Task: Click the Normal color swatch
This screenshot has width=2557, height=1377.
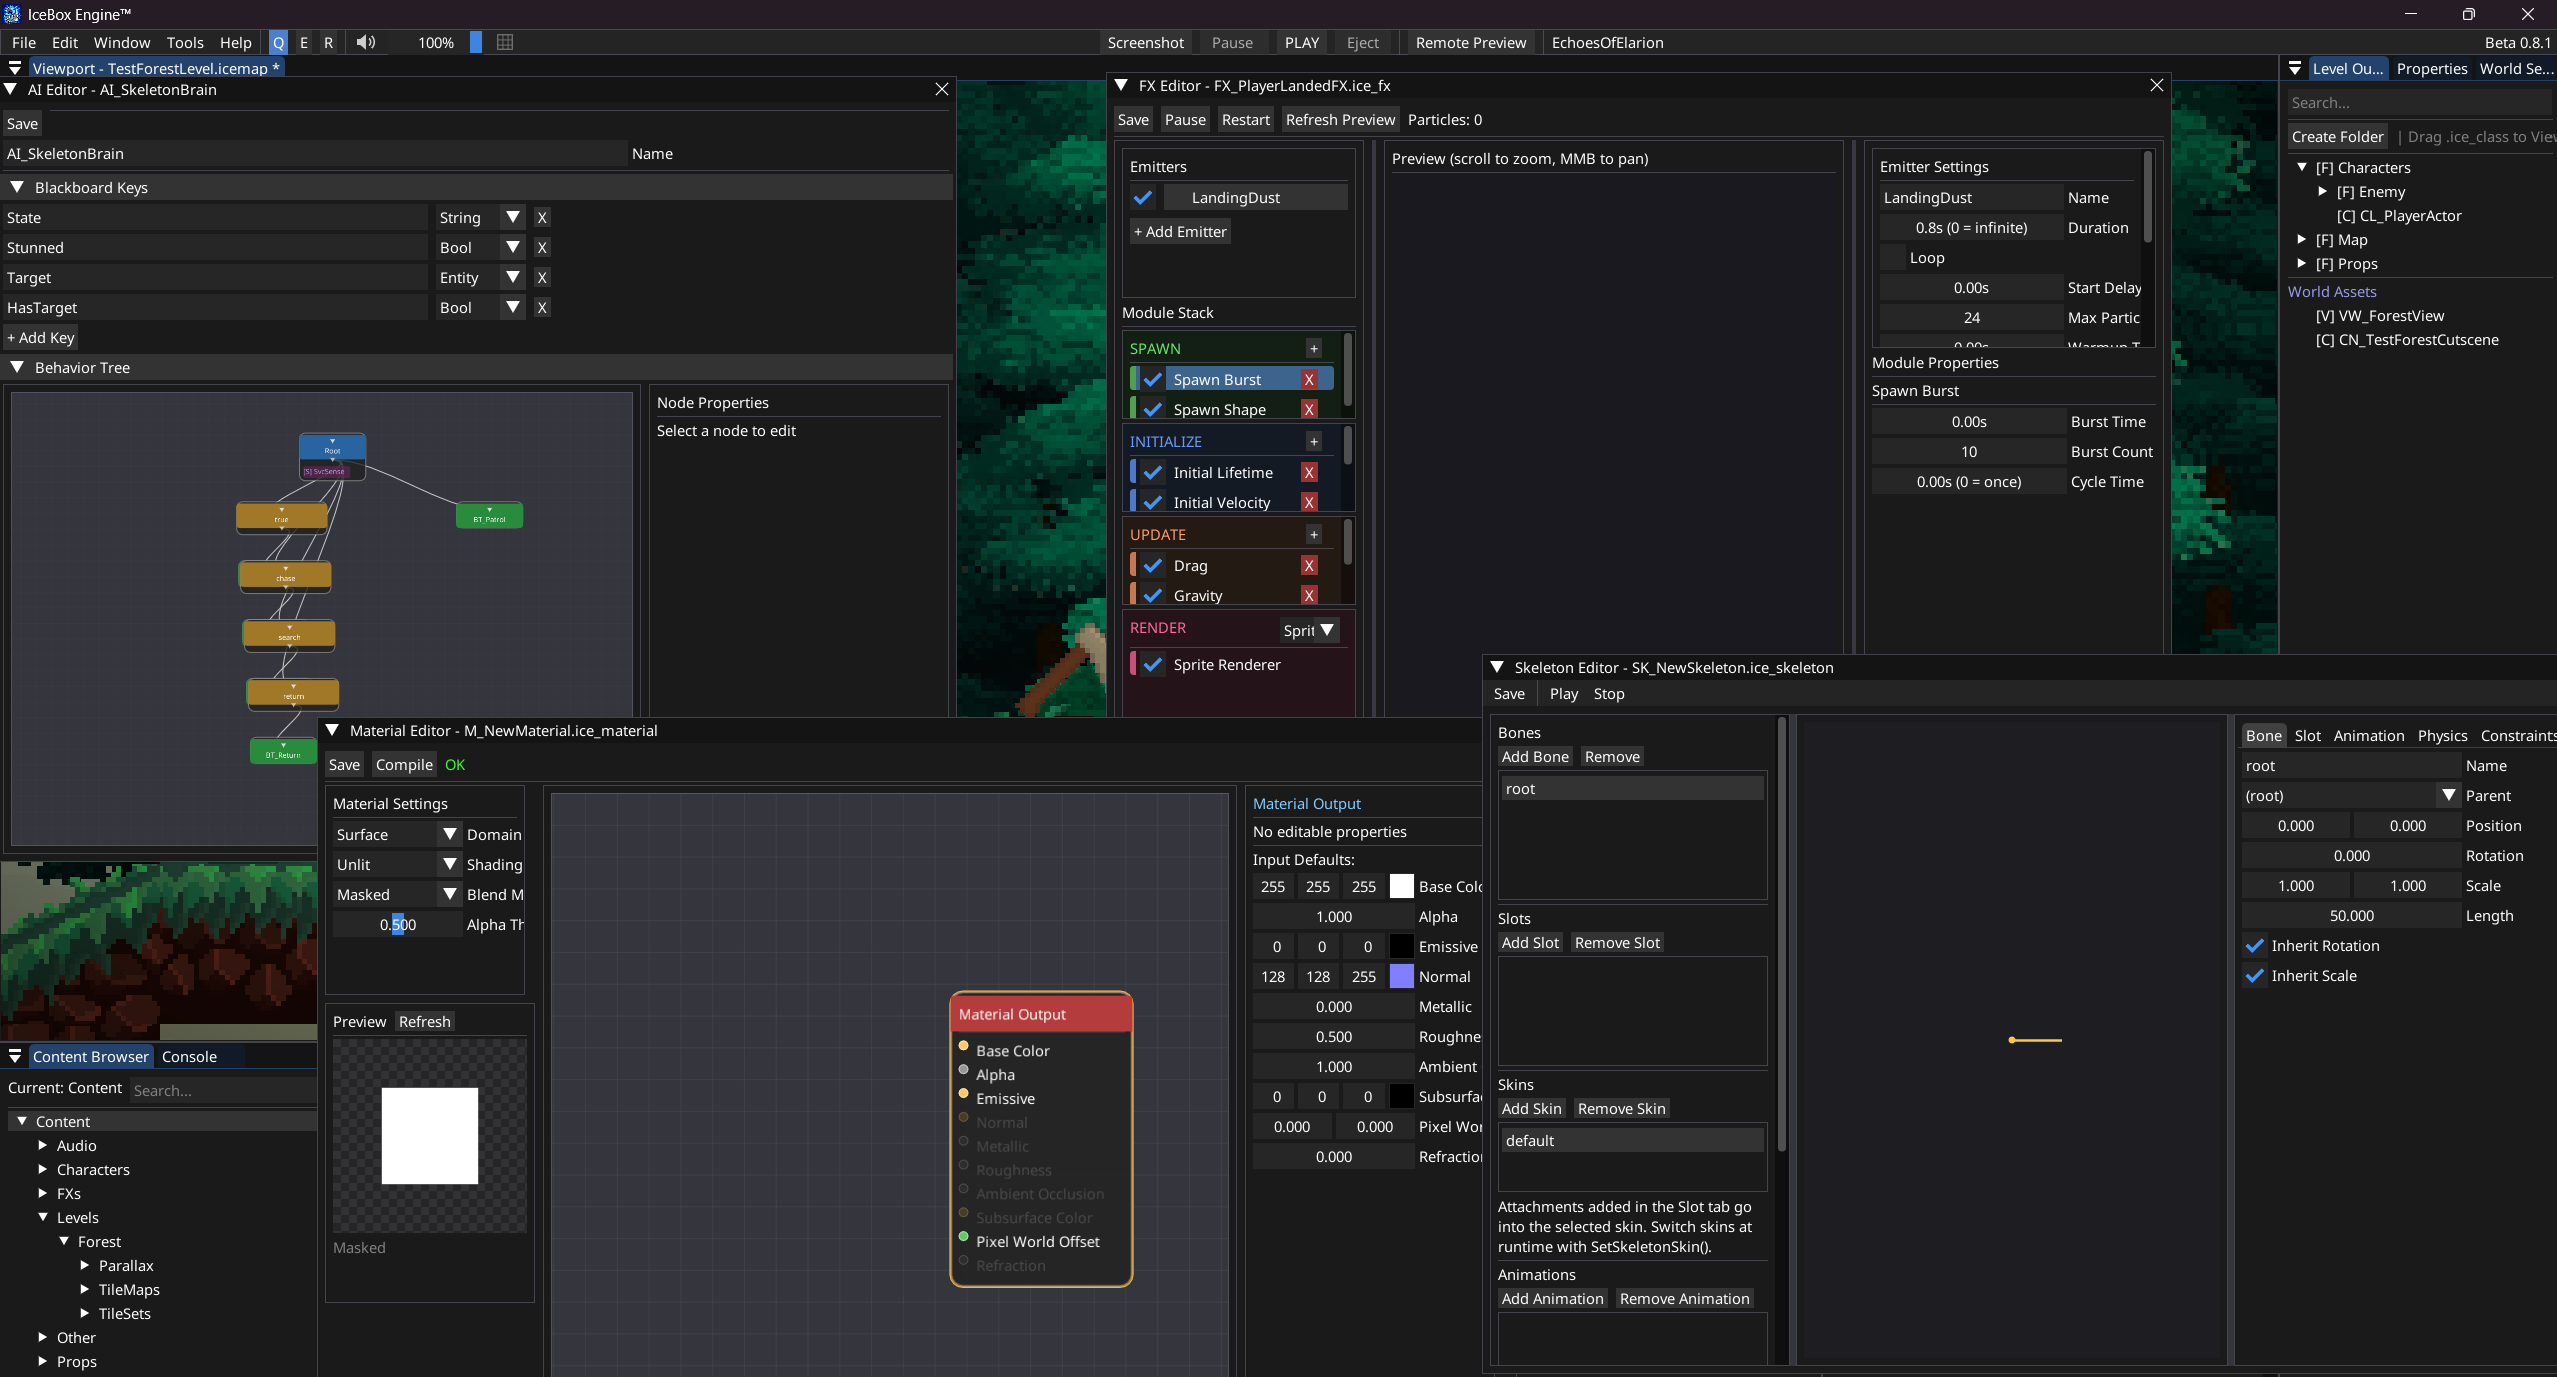Action: [1402, 977]
